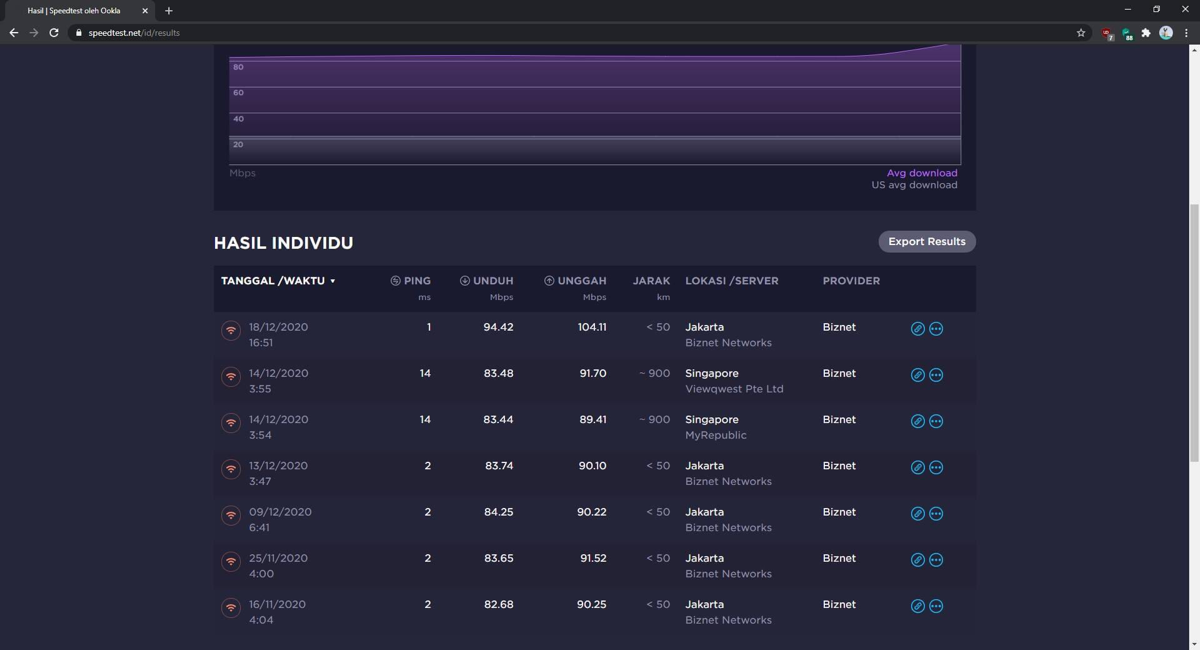Viewport: 1200px width, 650px height.
Task: Click the share link icon for Viewqwest Singapore result
Action: point(917,375)
